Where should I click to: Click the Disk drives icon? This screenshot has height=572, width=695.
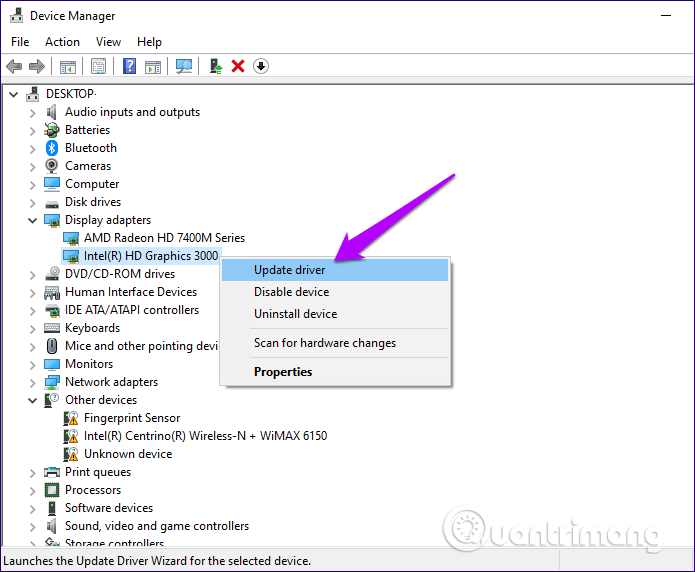(x=52, y=204)
